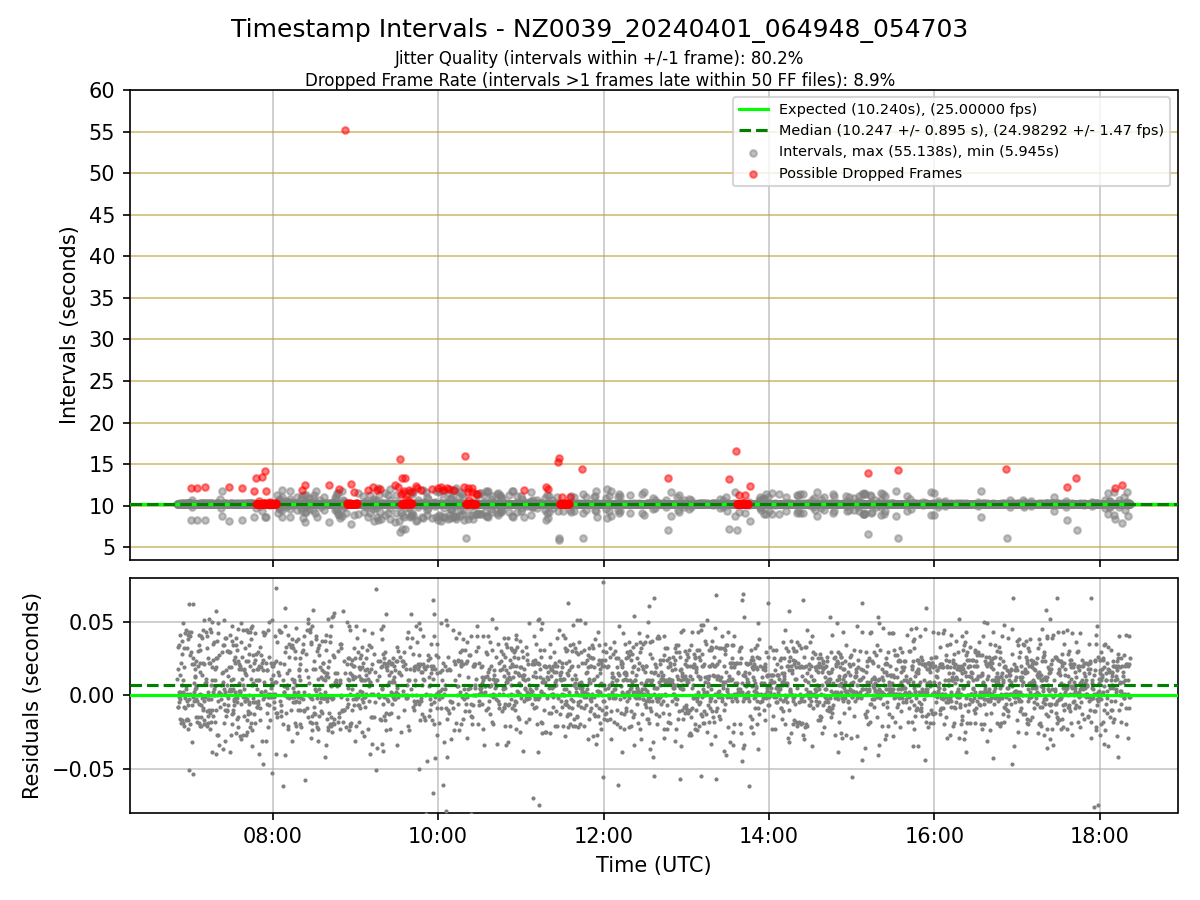
Task: Click the 'Residuals (seconds)' y-axis label
Action: pos(32,696)
